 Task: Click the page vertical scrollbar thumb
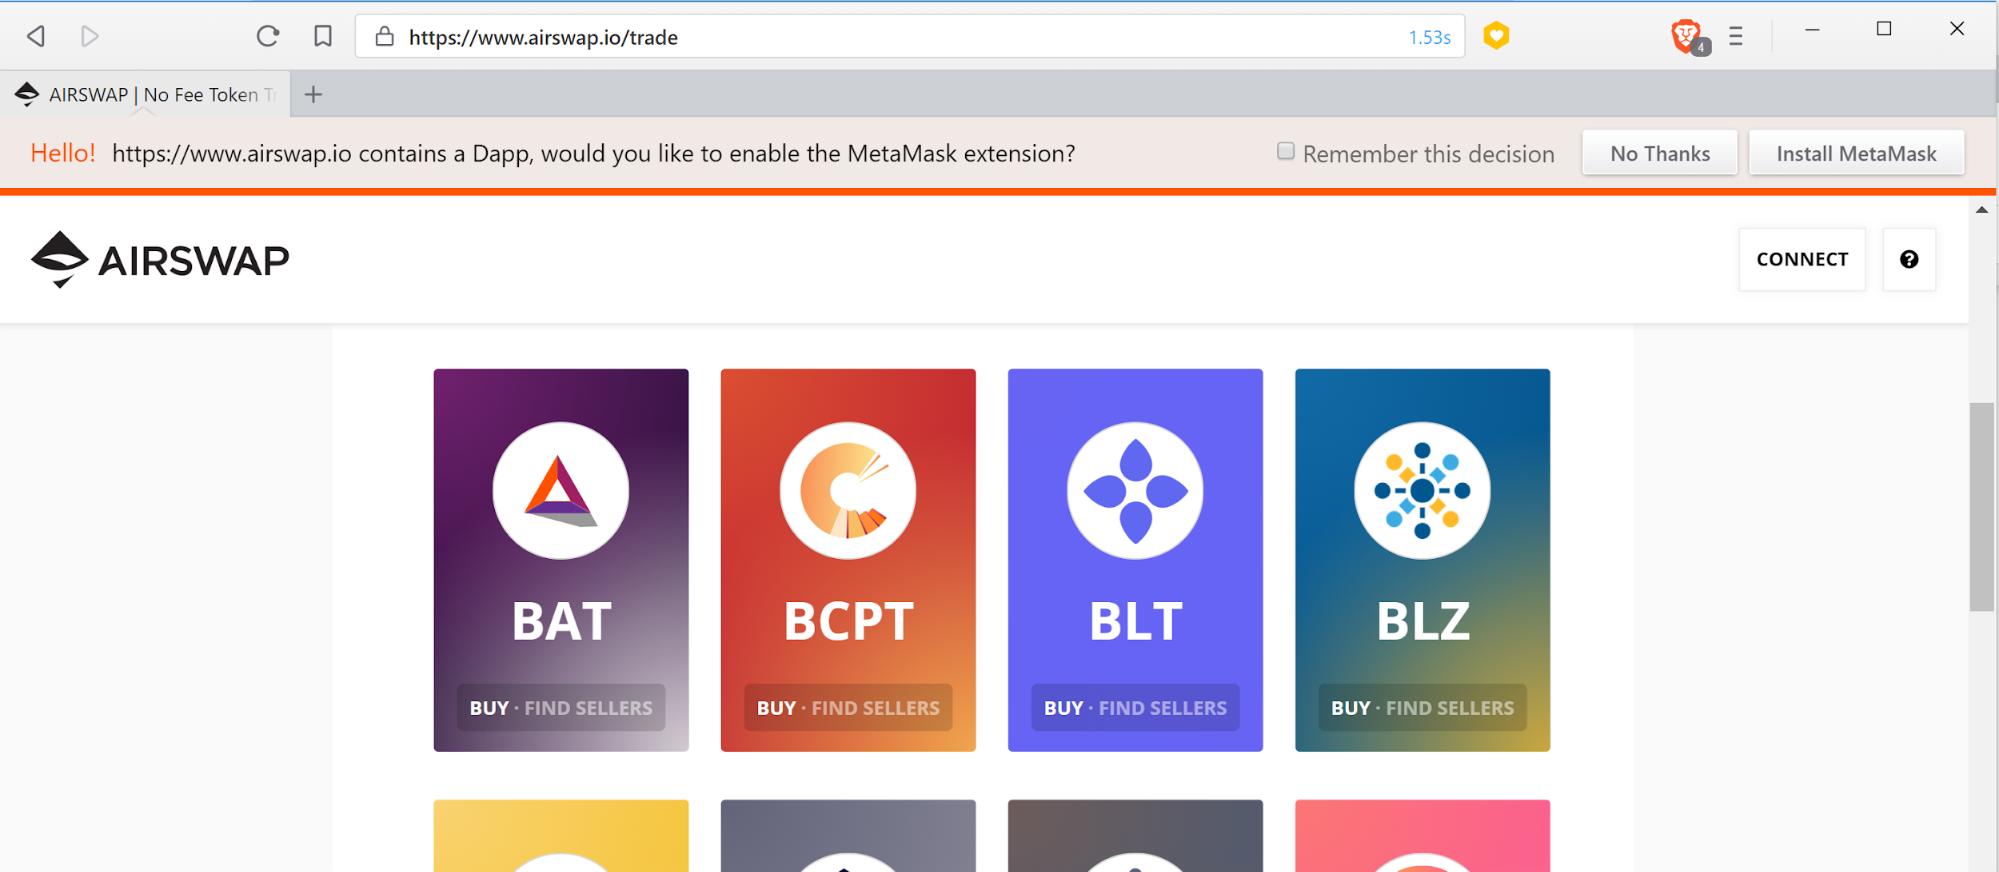coord(1982,506)
